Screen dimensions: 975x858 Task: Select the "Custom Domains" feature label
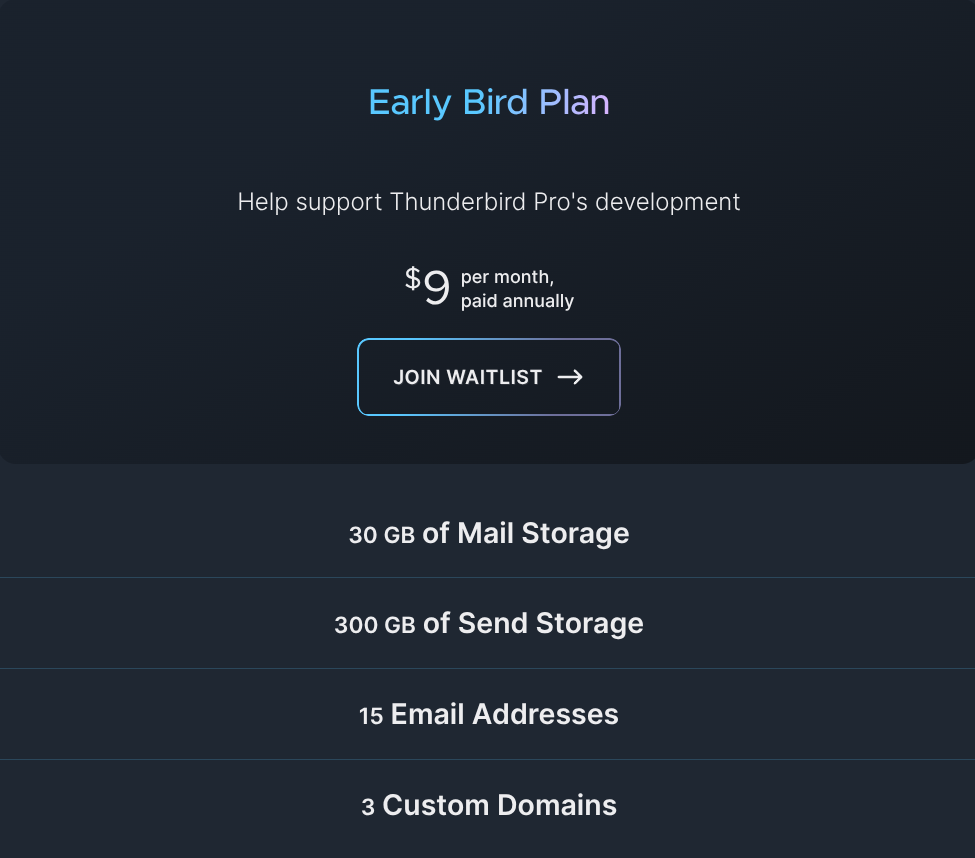[x=499, y=805]
